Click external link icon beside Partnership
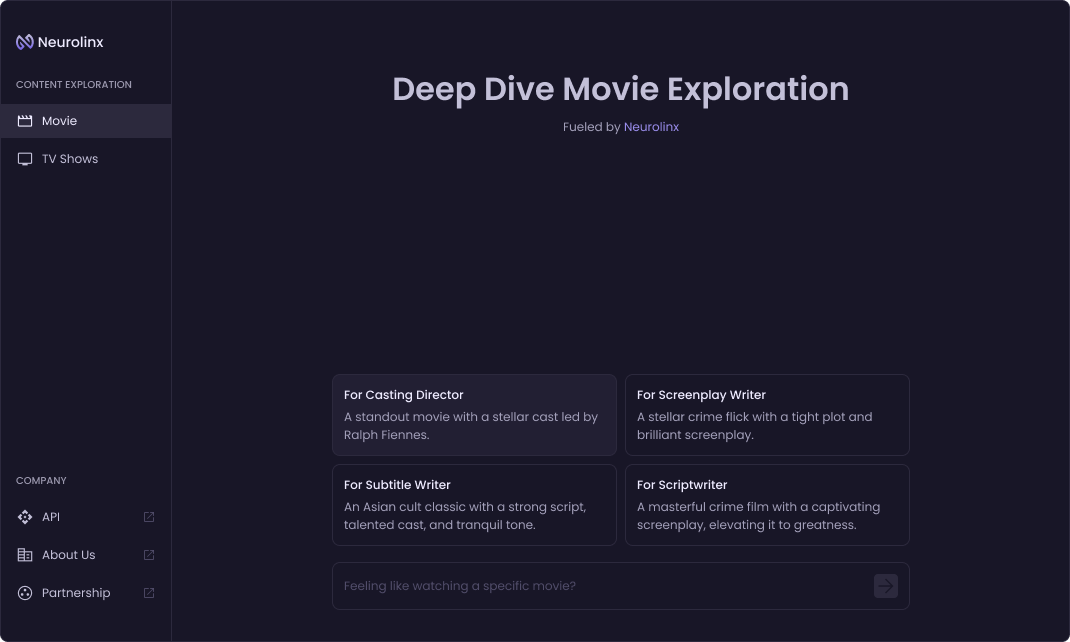Screen dimensions: 1070x642 point(149,593)
